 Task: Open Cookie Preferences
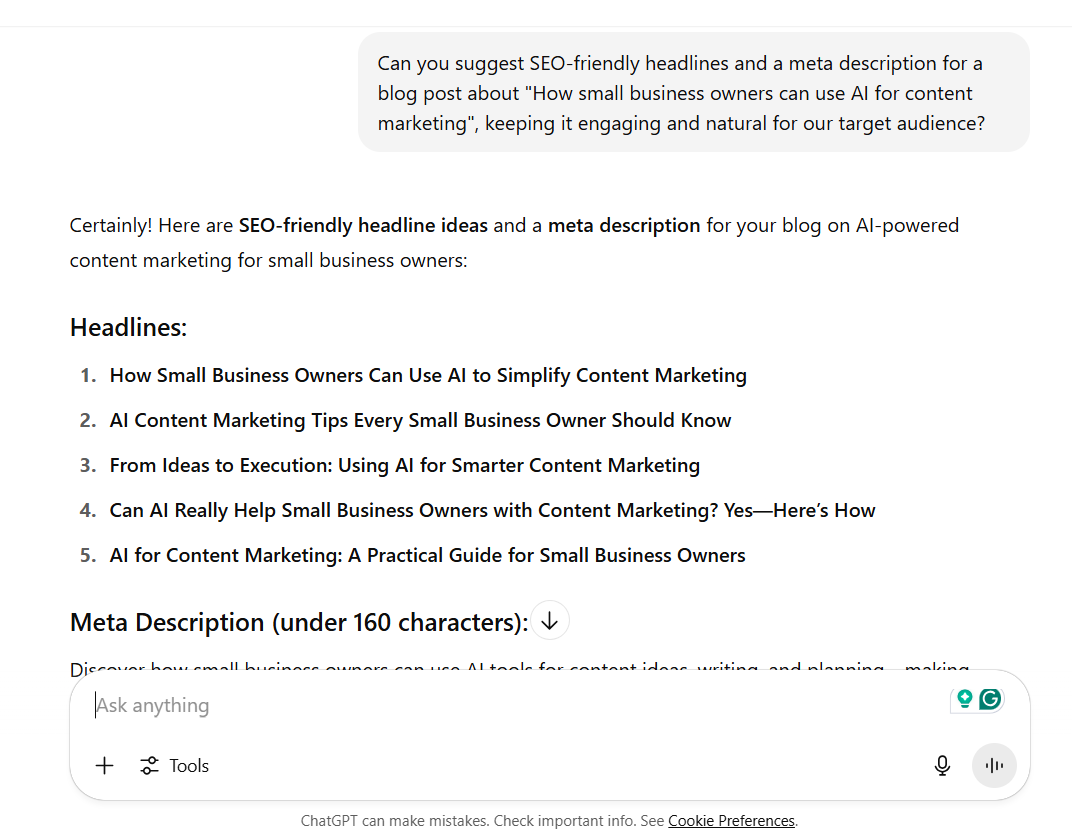(x=731, y=820)
